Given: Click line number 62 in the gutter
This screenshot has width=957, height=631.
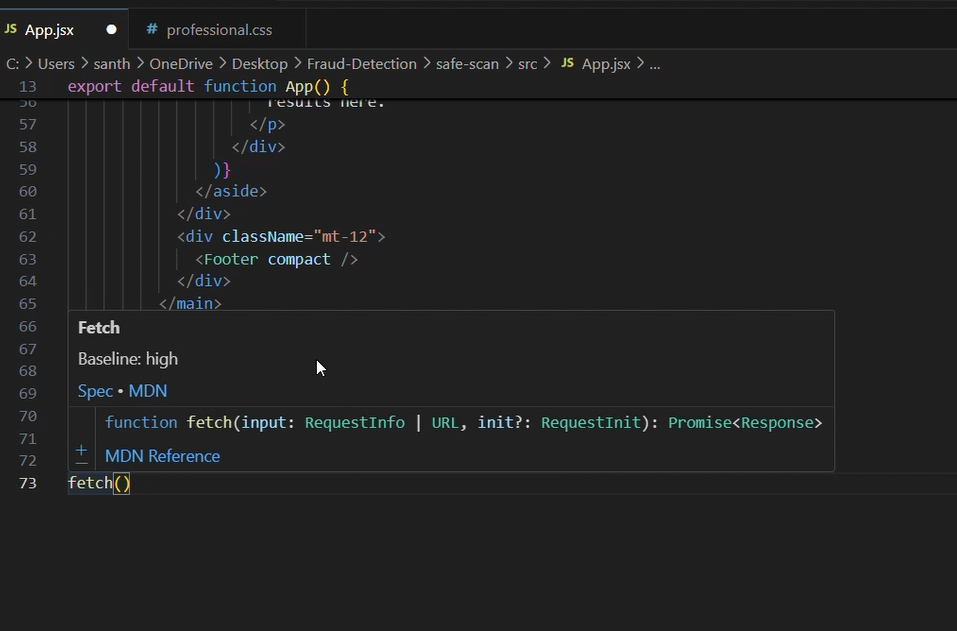Looking at the screenshot, I should tap(27, 237).
